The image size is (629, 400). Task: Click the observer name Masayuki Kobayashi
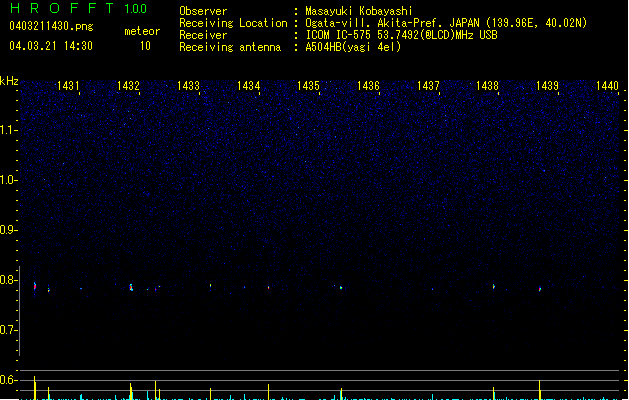coord(359,11)
